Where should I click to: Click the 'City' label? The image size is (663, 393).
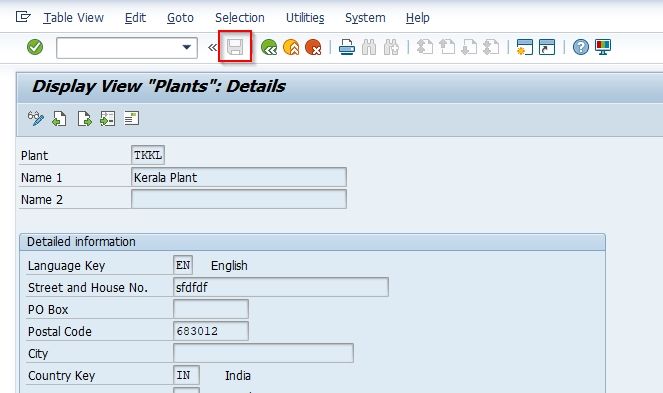(38, 354)
